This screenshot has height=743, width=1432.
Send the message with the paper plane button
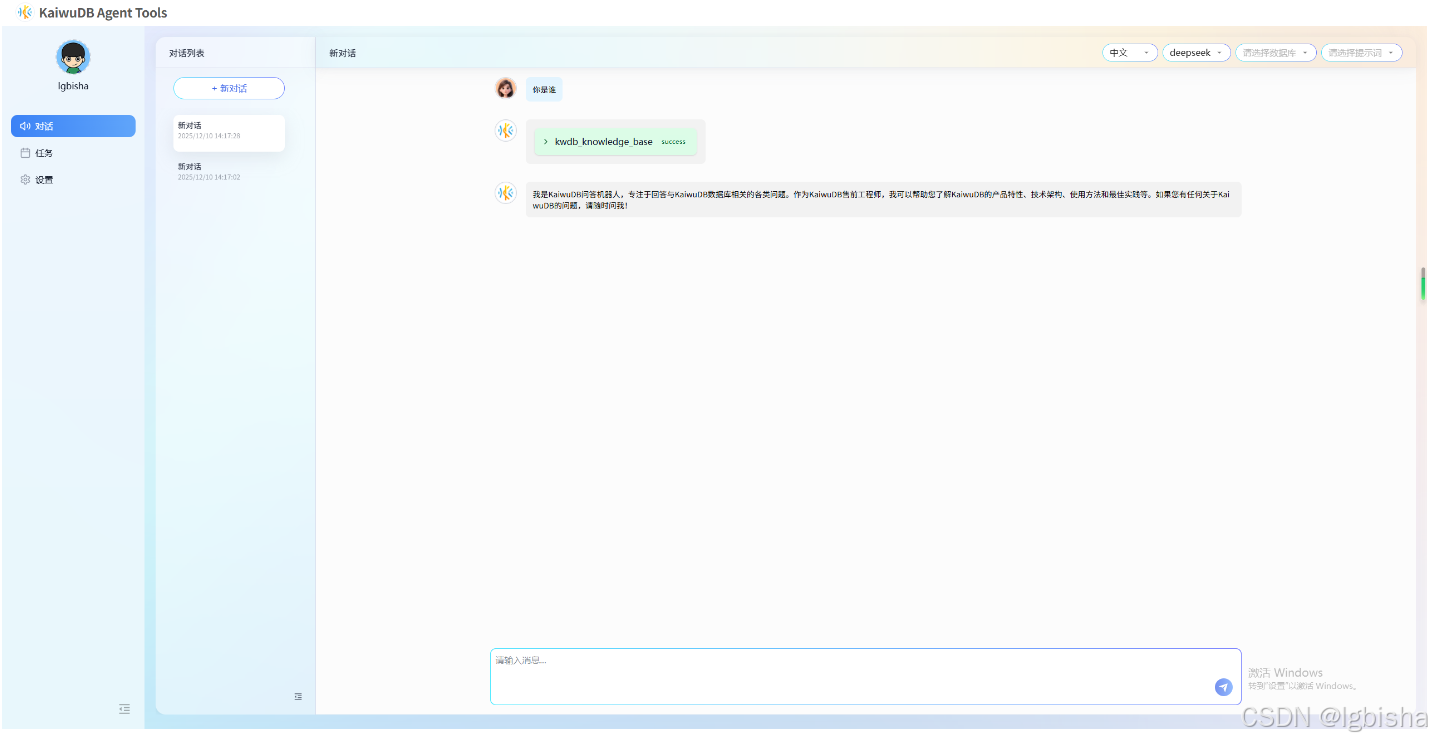click(x=1223, y=687)
